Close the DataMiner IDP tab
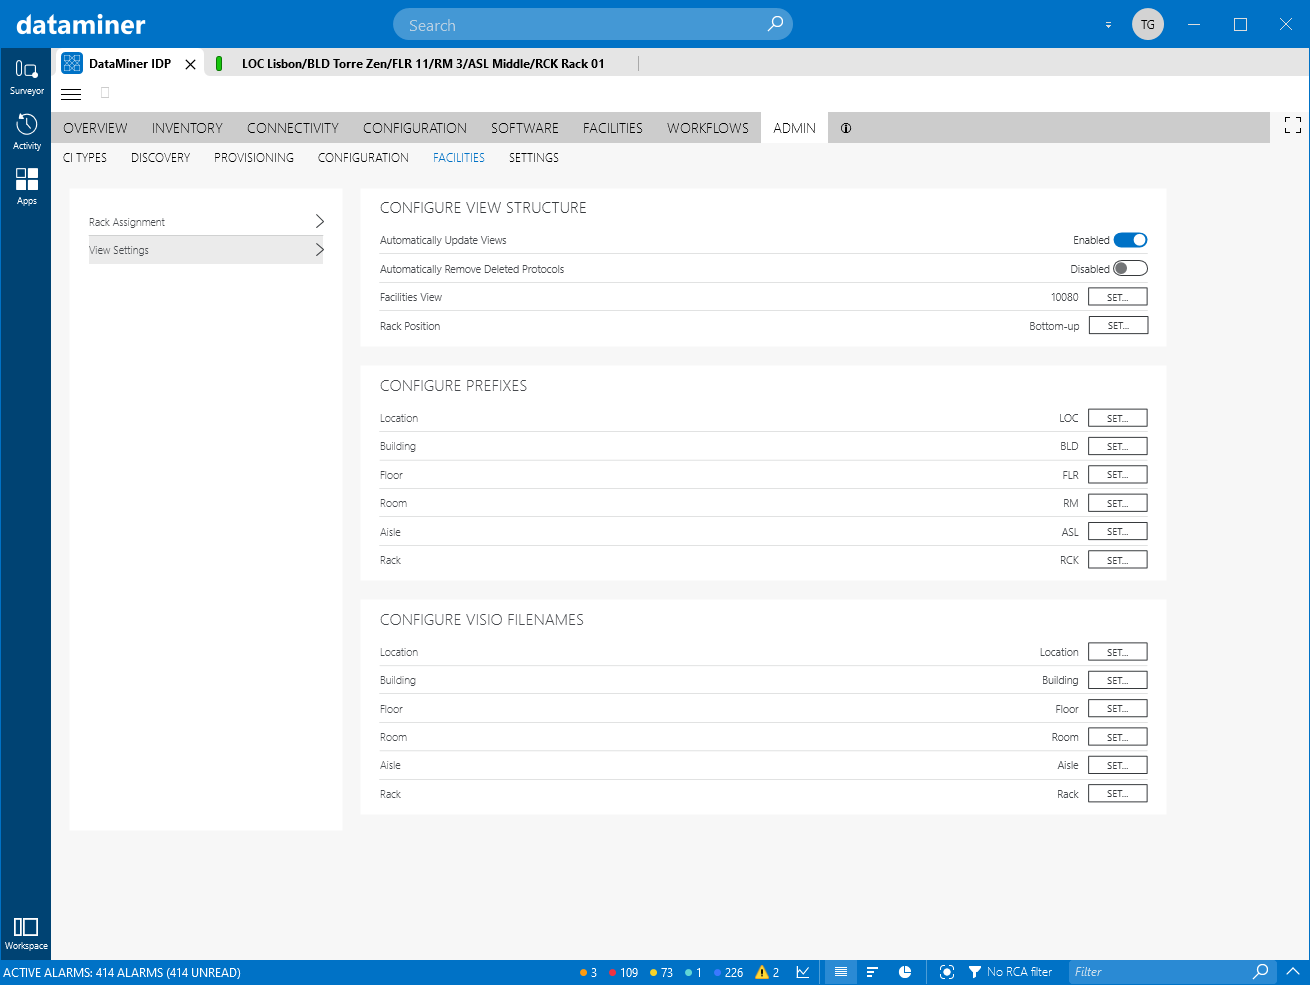The width and height of the screenshot is (1310, 985). 190,64
